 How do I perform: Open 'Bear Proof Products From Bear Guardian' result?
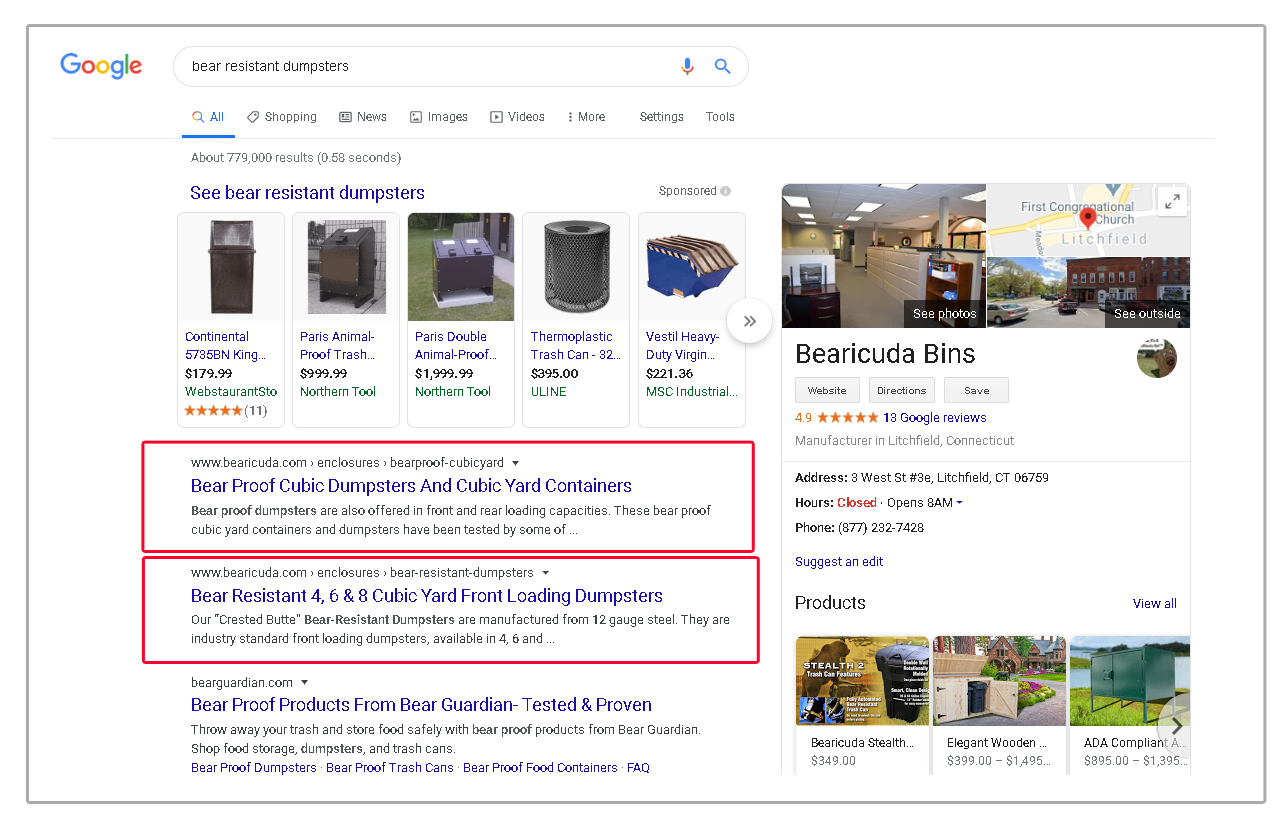(x=421, y=705)
